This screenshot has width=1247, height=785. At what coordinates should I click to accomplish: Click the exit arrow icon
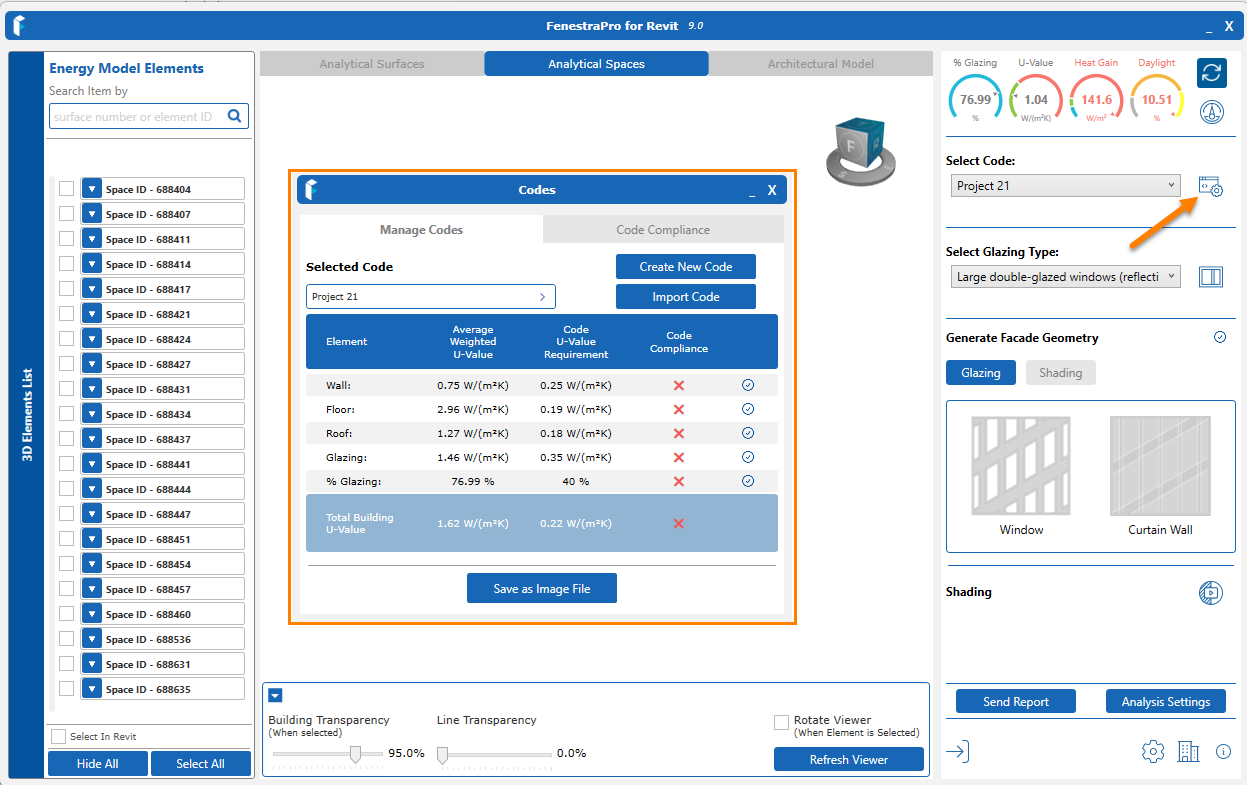coord(958,752)
